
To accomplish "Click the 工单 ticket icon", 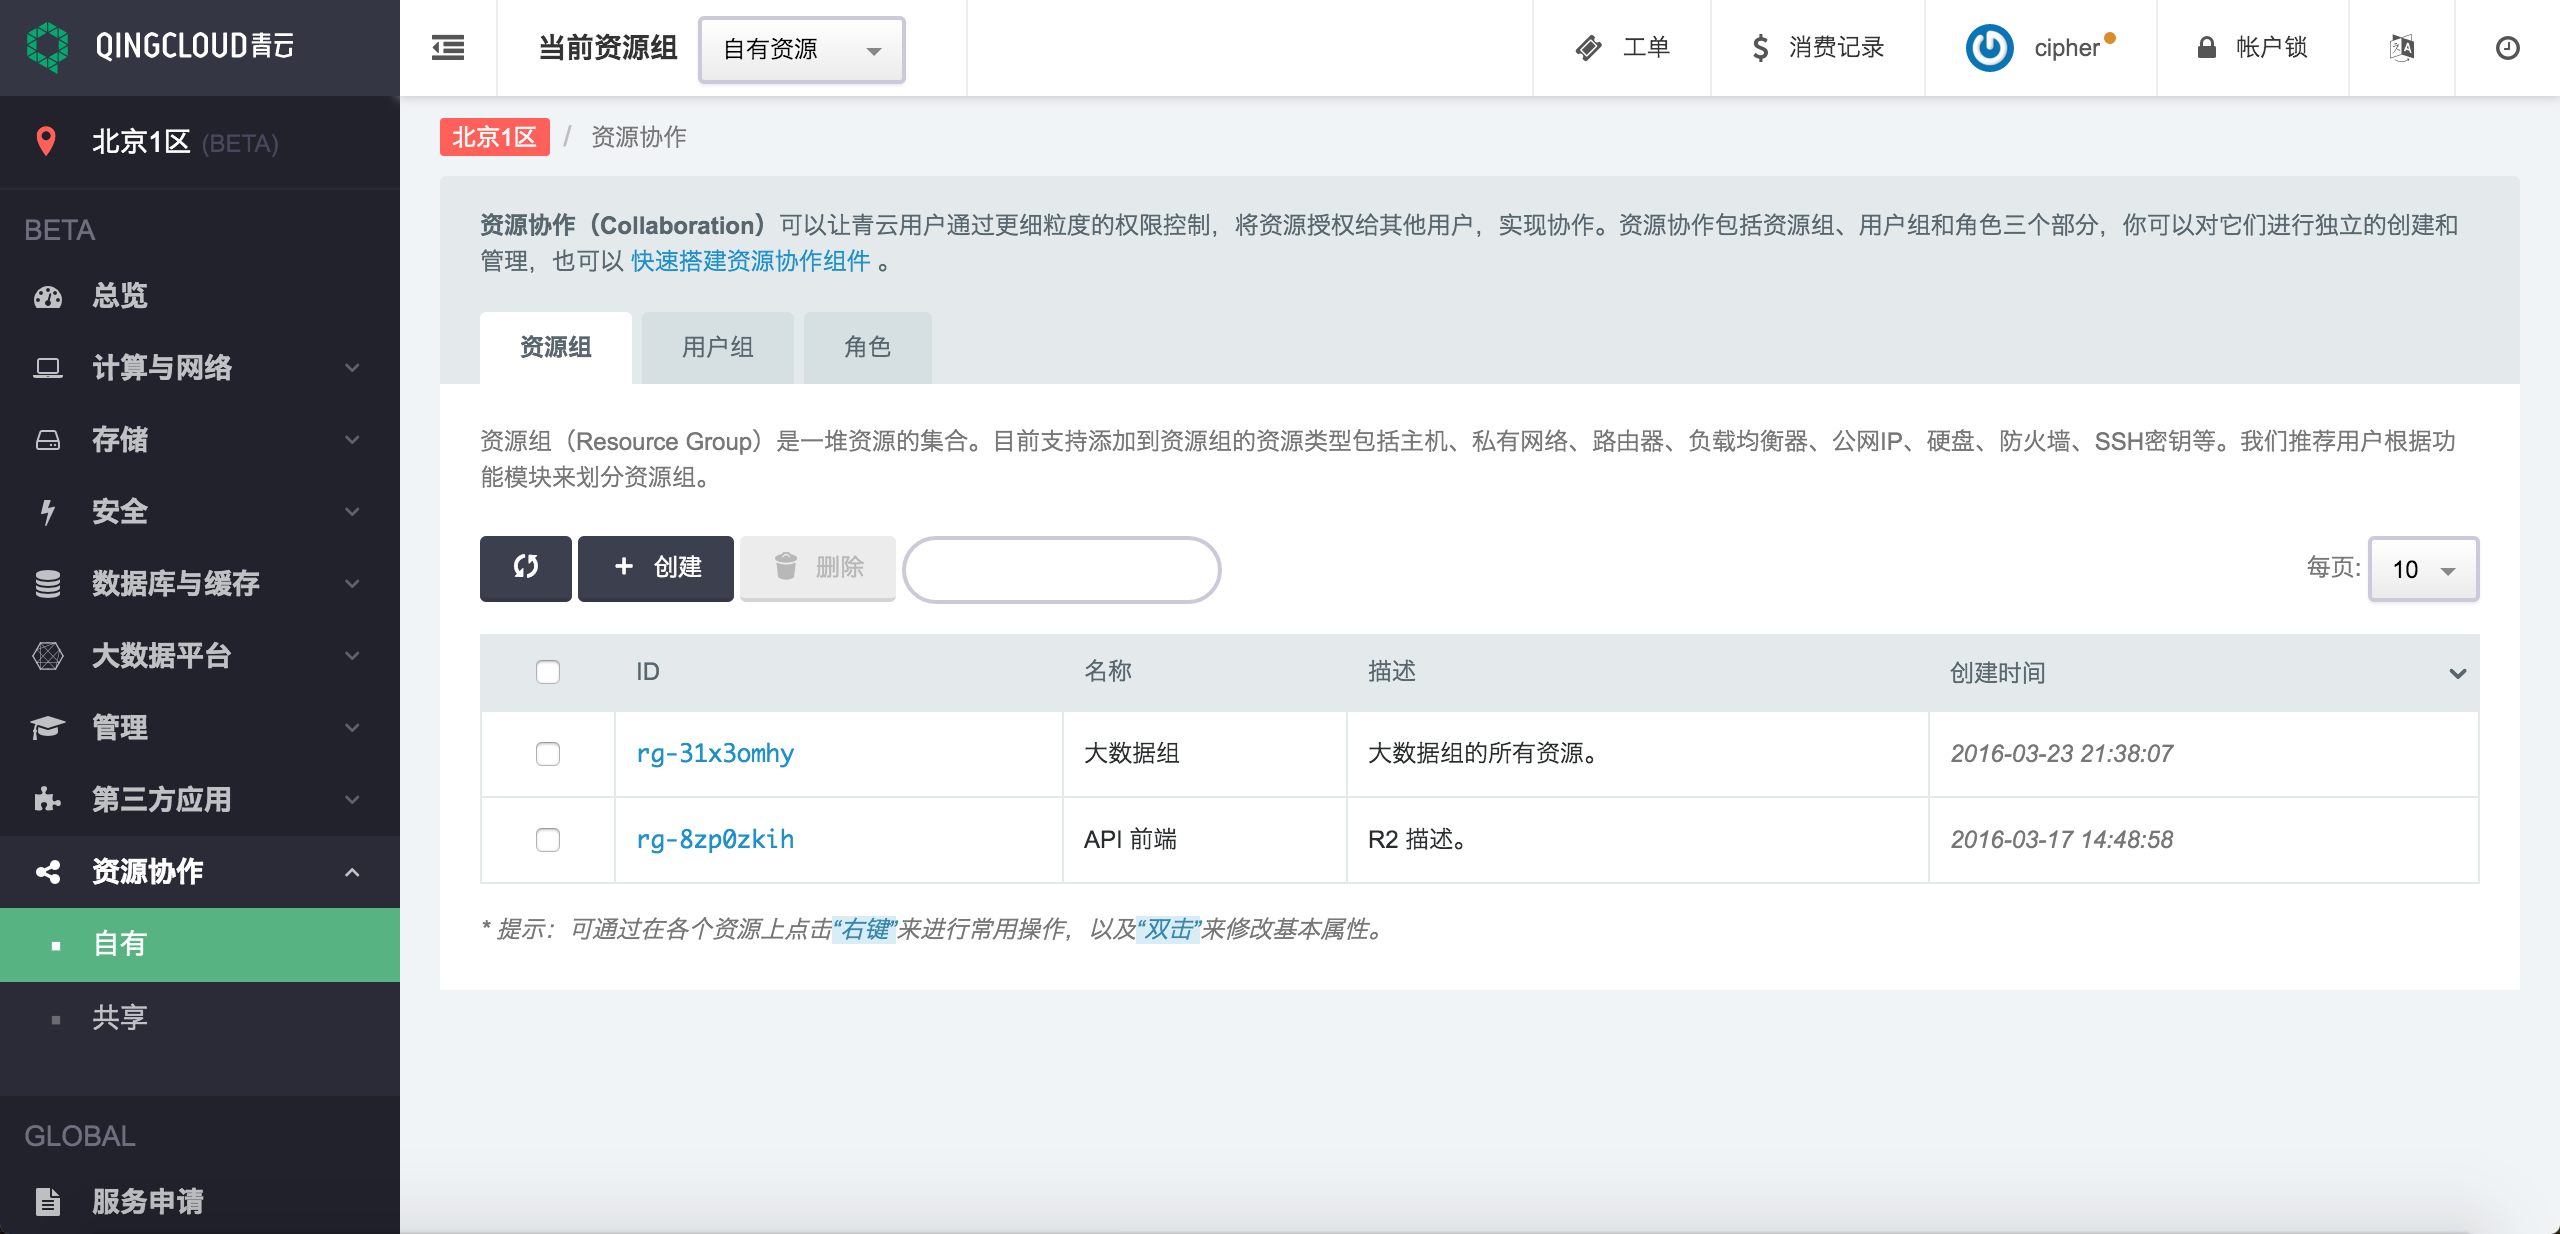I will click(x=1588, y=47).
